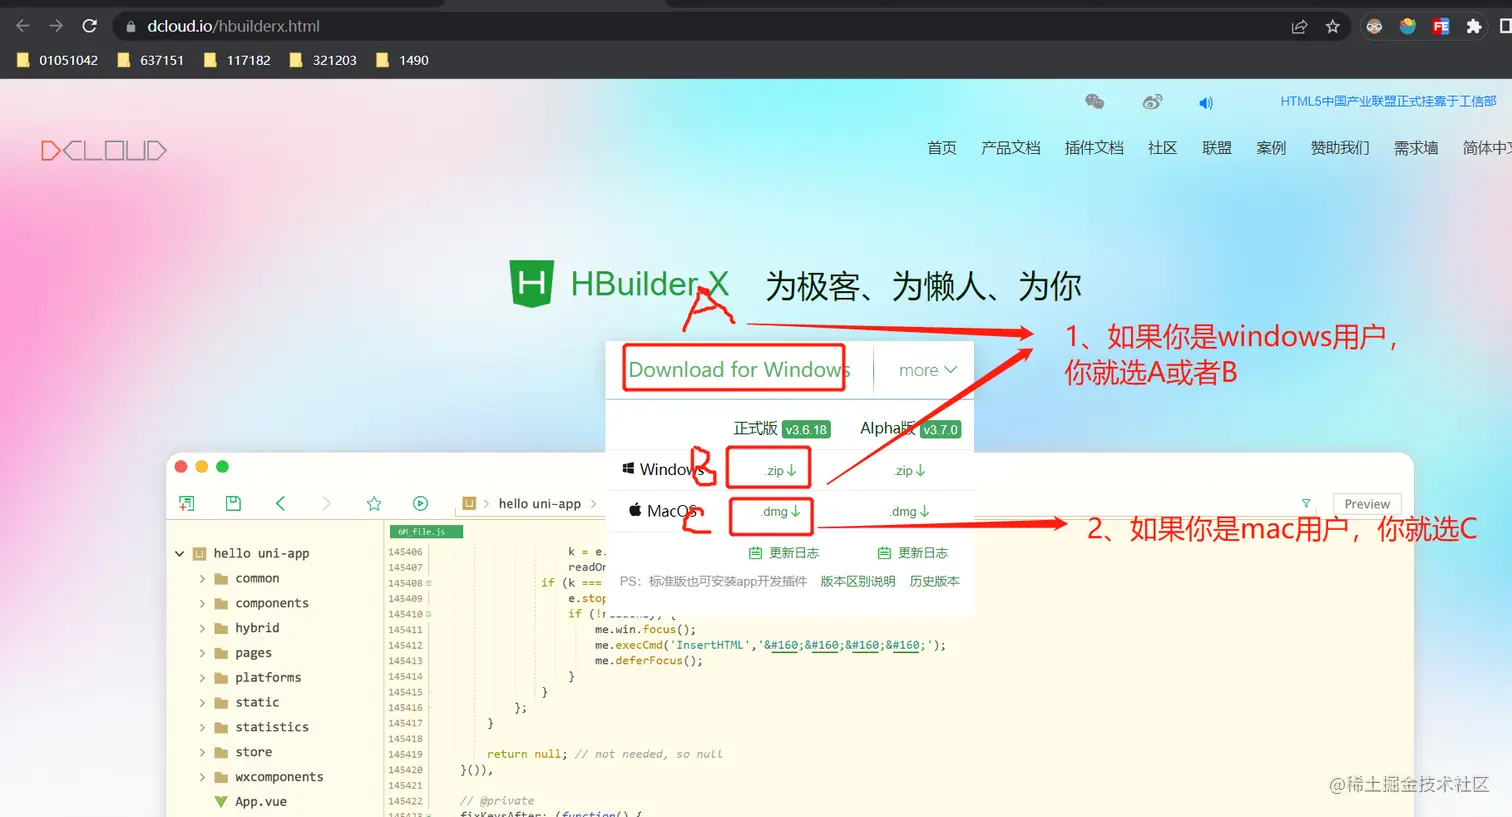The width and height of the screenshot is (1512, 817).
Task: Click Download for Windows button
Action: coord(737,370)
